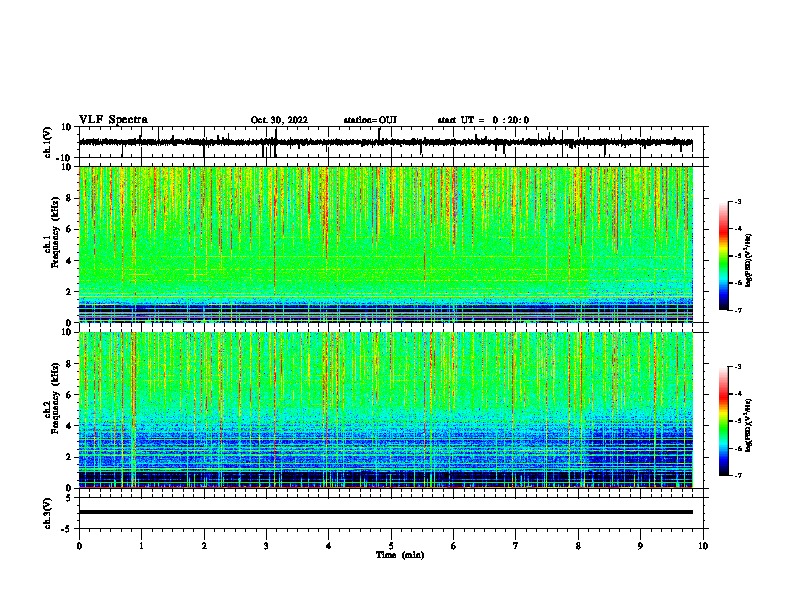Screen dimensions: 792x612
Task: Click the "-7" label on ch.2 color bar
Action: [737, 475]
